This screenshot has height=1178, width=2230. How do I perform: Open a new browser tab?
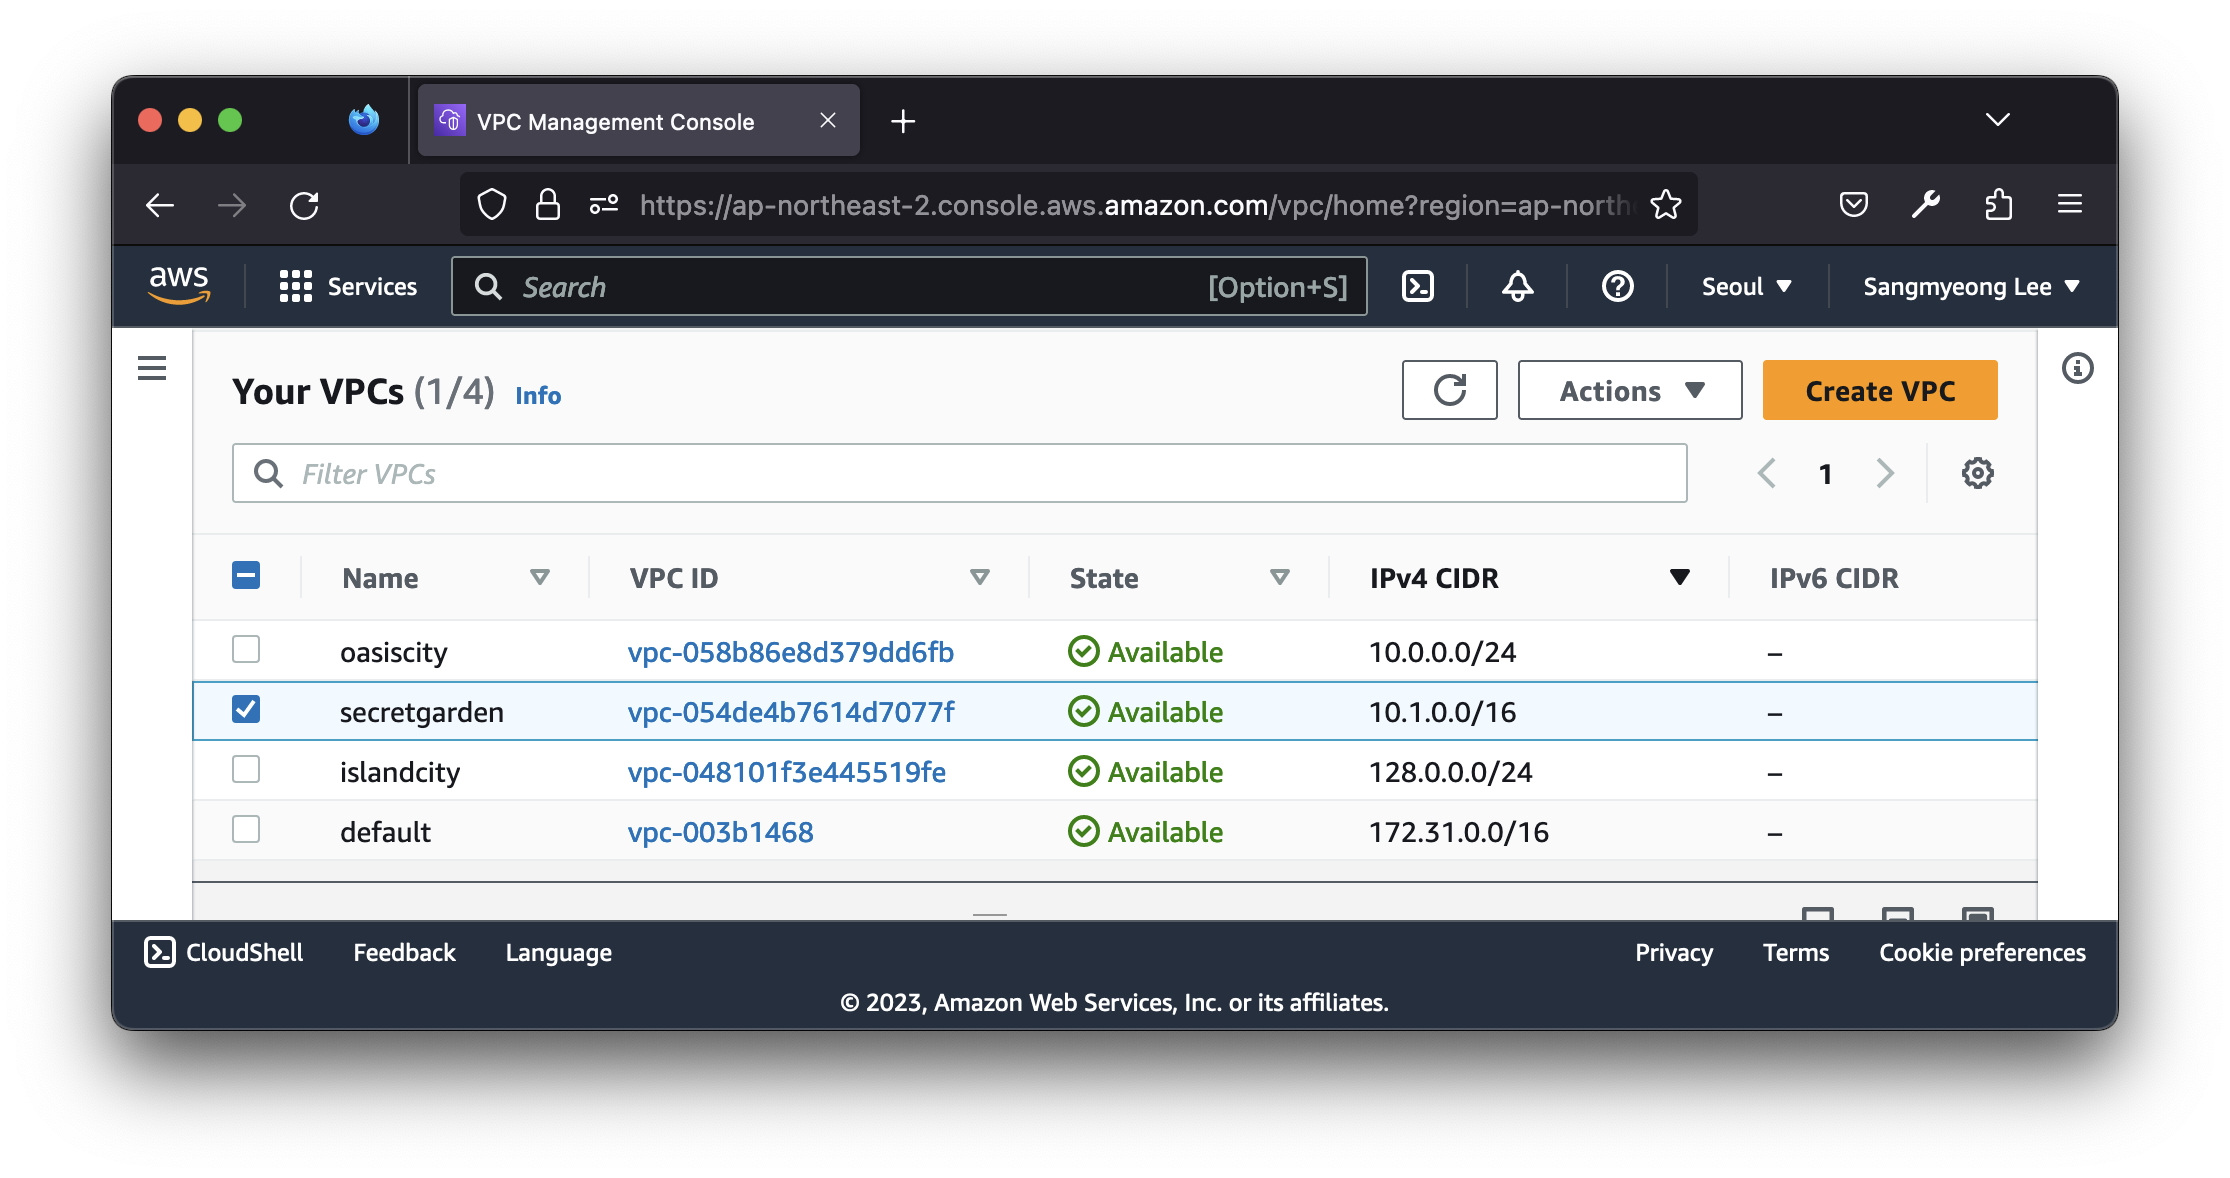(903, 121)
